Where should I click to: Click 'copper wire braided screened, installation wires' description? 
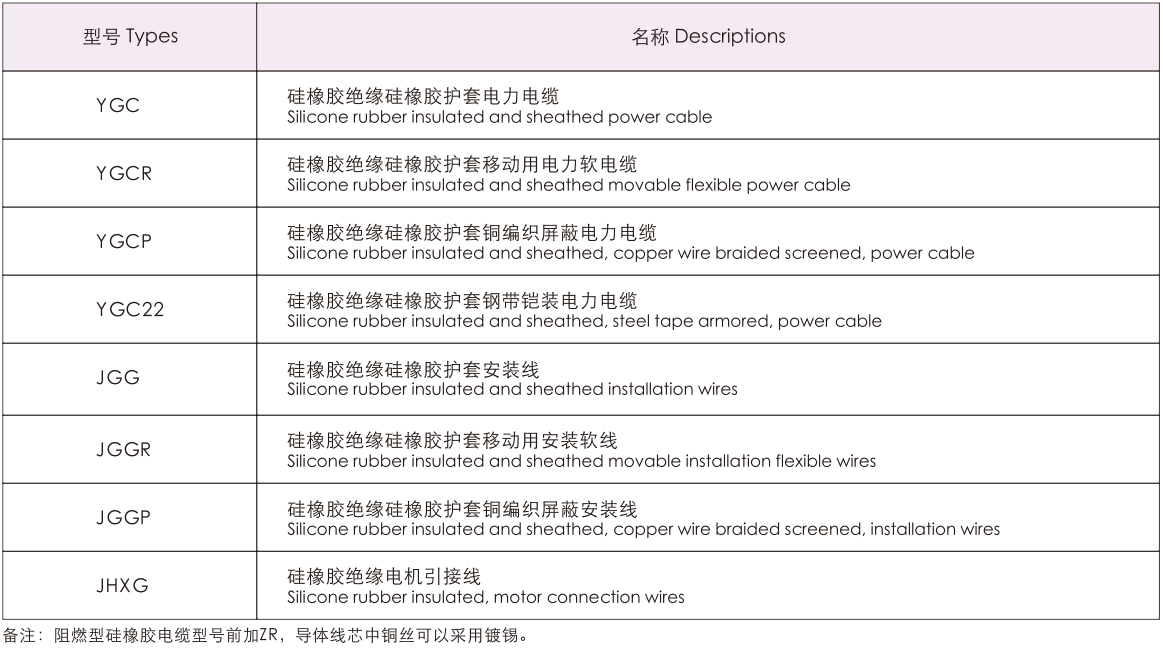[x=643, y=529]
